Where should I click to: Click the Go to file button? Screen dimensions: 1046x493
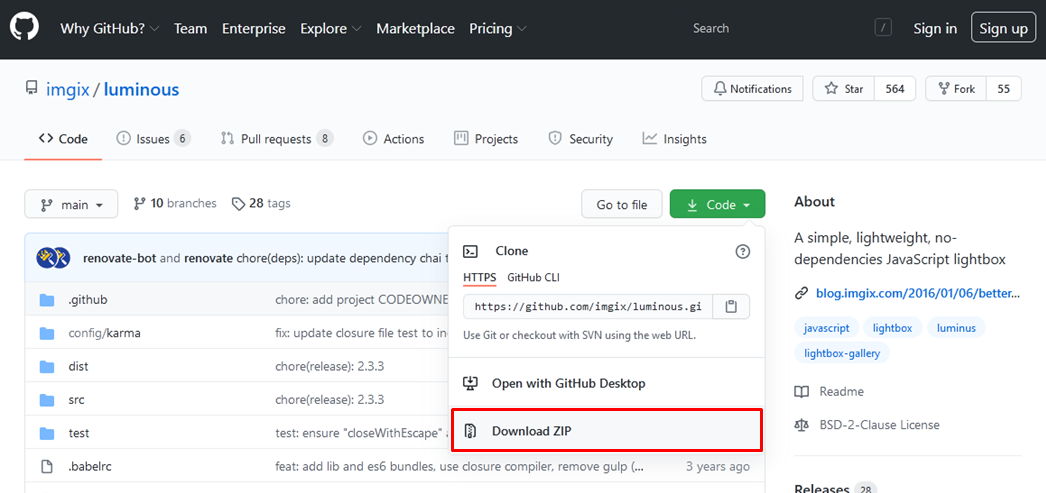(622, 204)
